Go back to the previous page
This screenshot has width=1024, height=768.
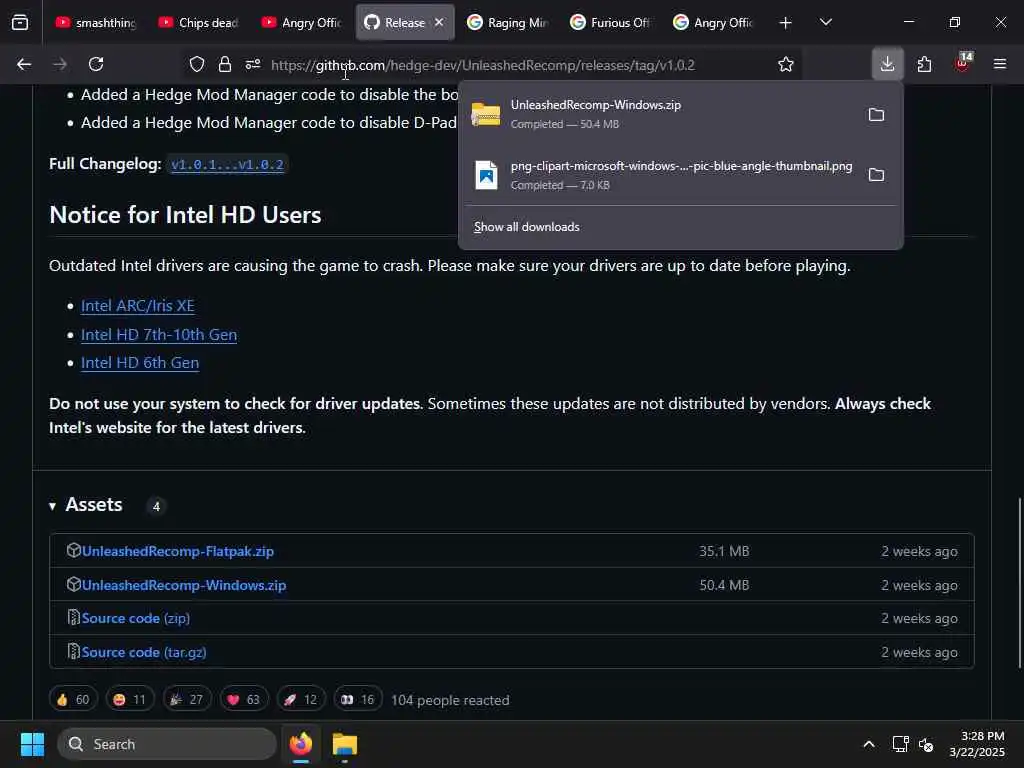(24, 64)
